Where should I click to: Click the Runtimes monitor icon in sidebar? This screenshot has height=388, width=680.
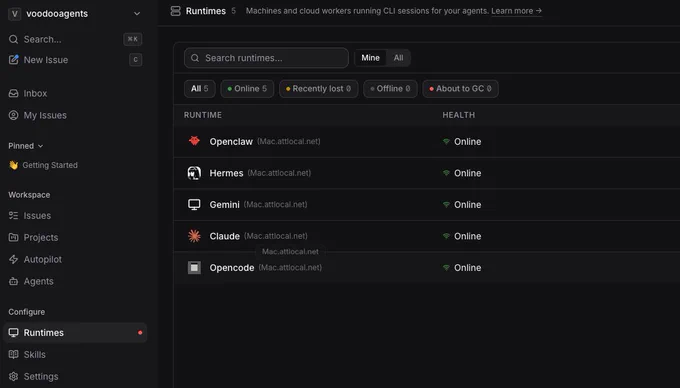click(x=13, y=333)
